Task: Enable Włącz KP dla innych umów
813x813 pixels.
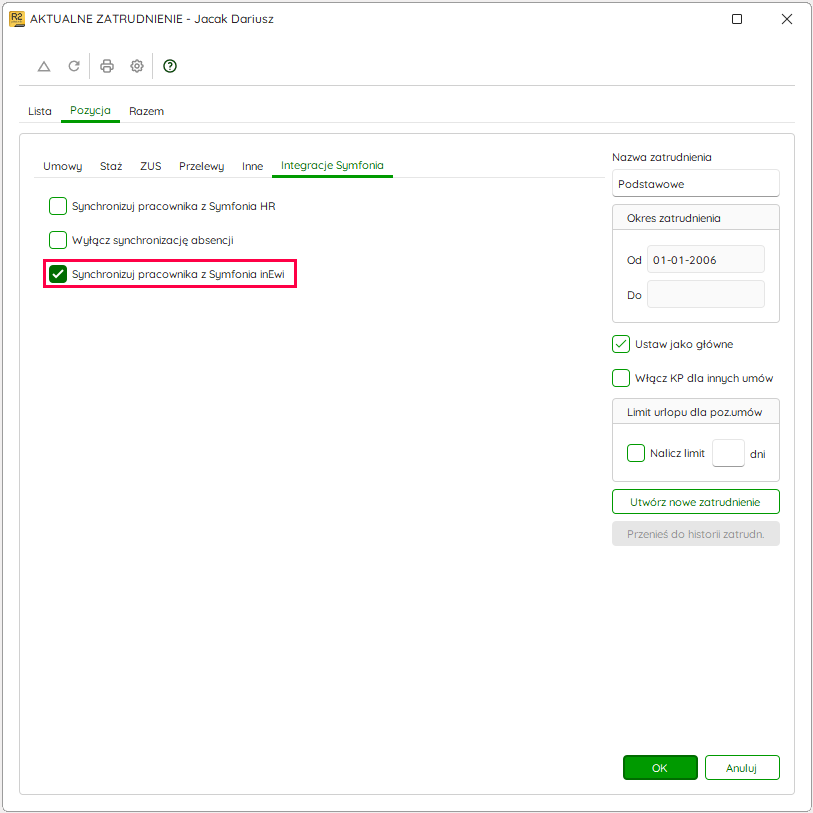Action: tap(621, 378)
